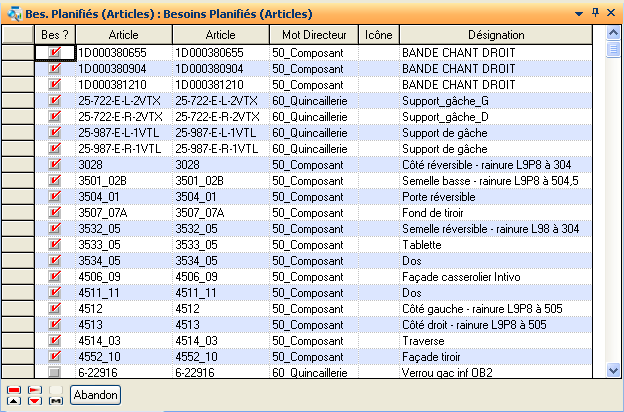The height and width of the screenshot is (412, 624).
Task: Check the Bes ? box for 6-22916
Action: pyautogui.click(x=55, y=372)
